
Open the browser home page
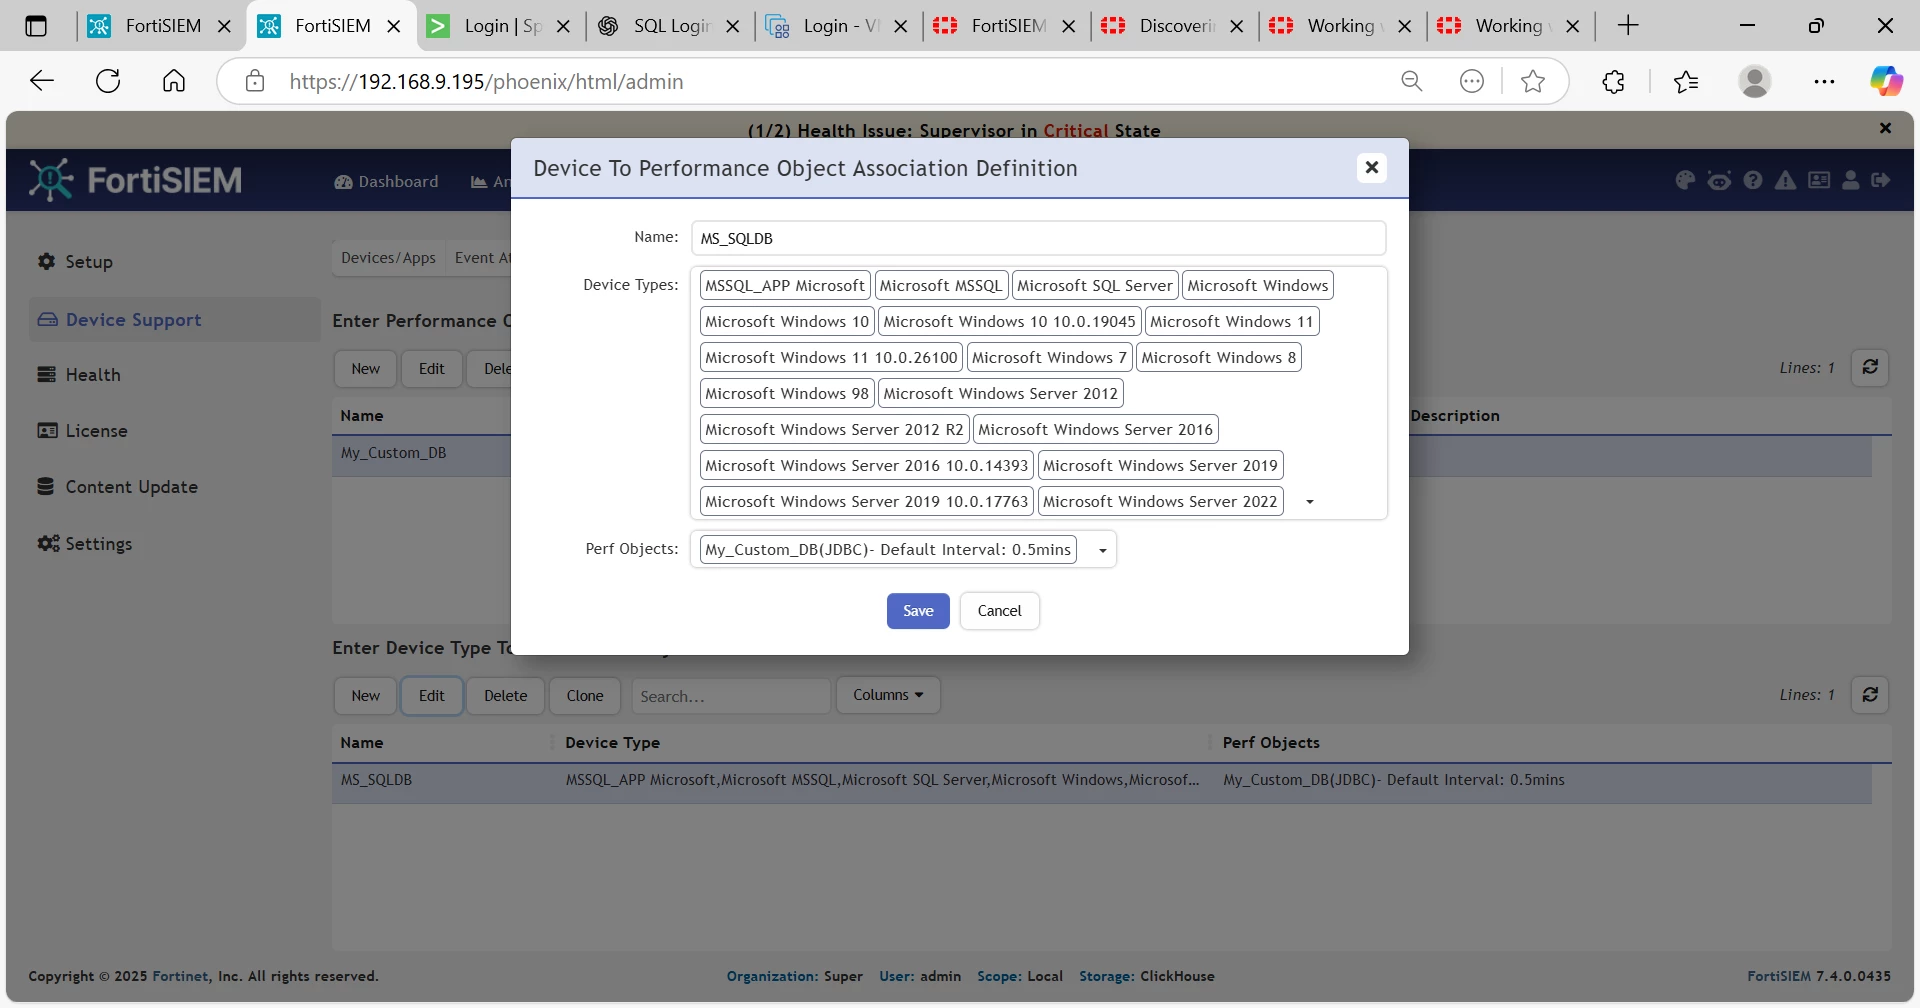point(174,81)
